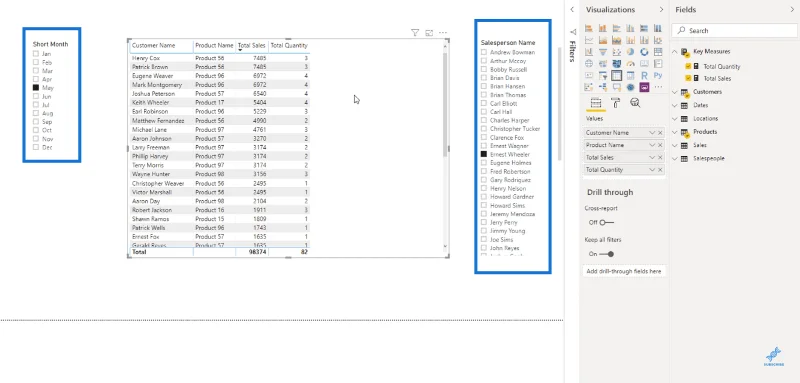Select the stacked column chart visual
The width and height of the screenshot is (800, 383).
(603, 28)
